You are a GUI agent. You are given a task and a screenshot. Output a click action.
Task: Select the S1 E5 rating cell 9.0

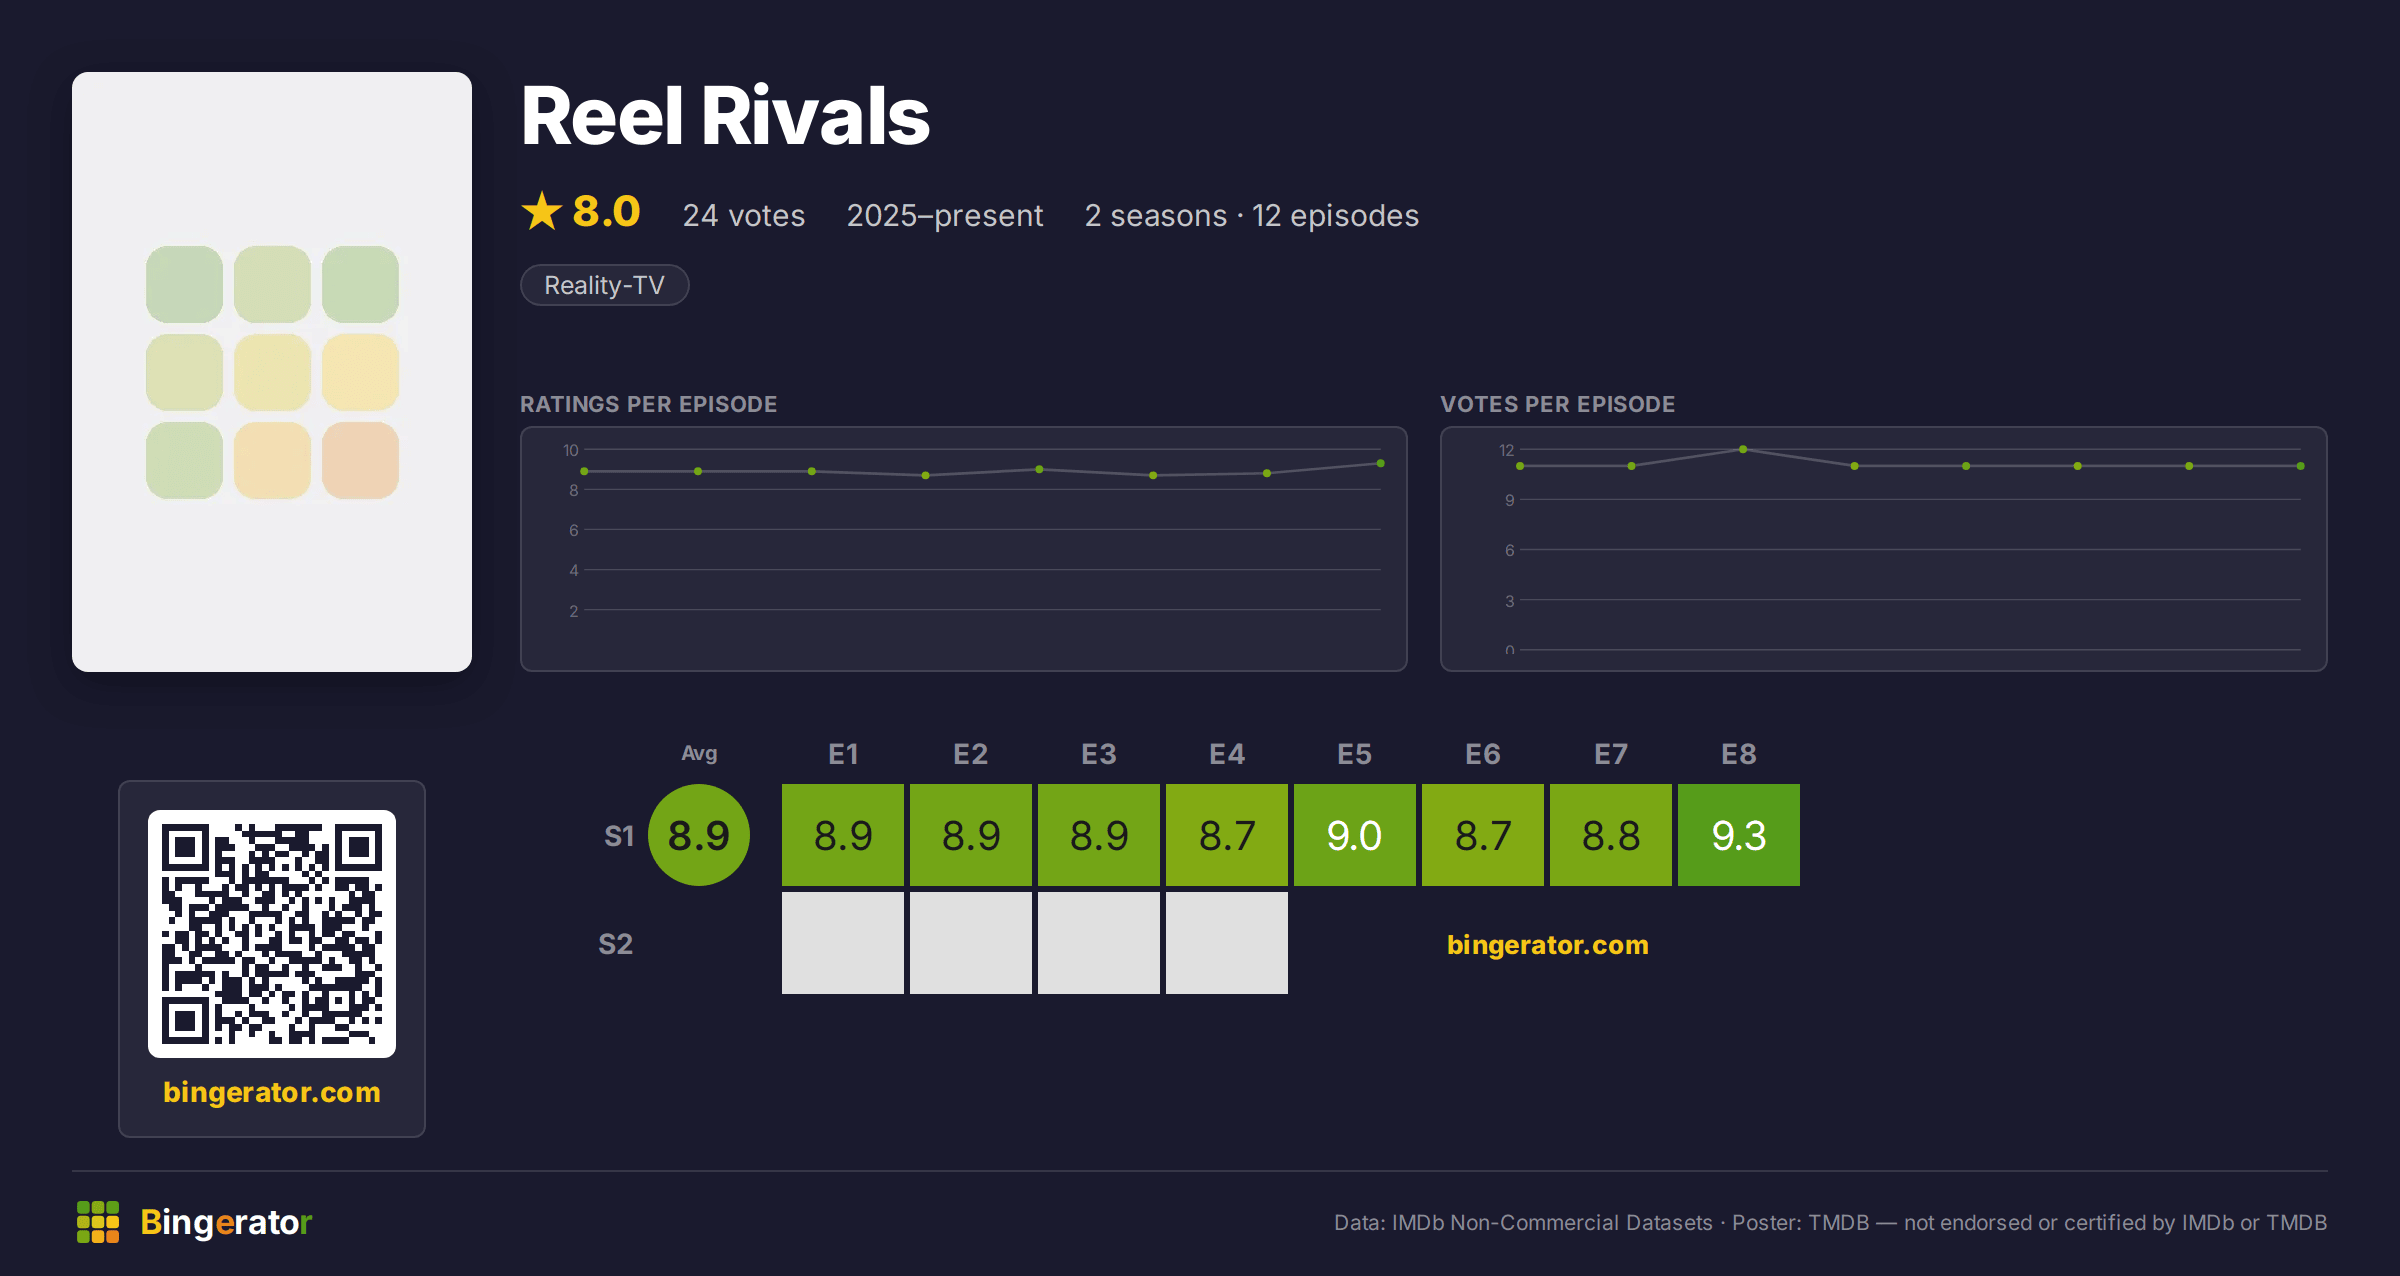[x=1355, y=835]
